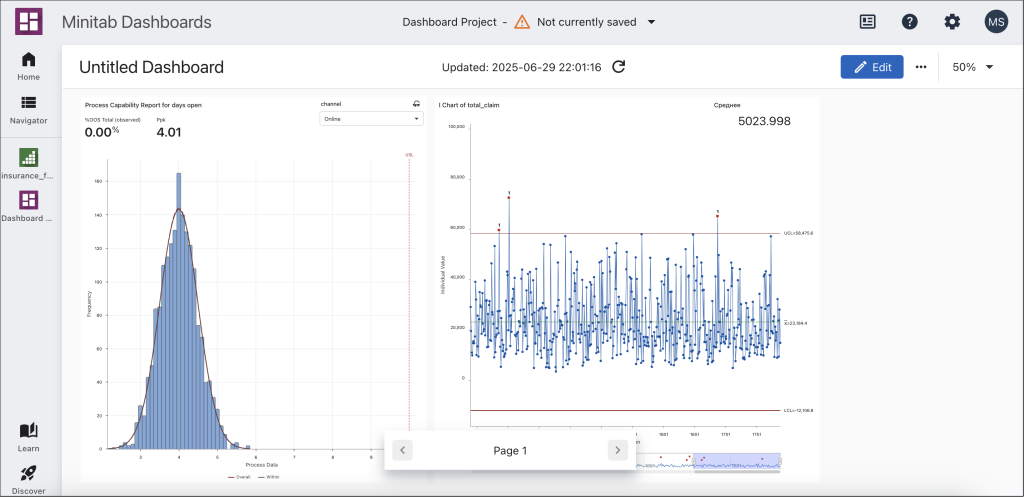Click the Page 1 label
Screen dimensions: 1024x497
(x=510, y=451)
